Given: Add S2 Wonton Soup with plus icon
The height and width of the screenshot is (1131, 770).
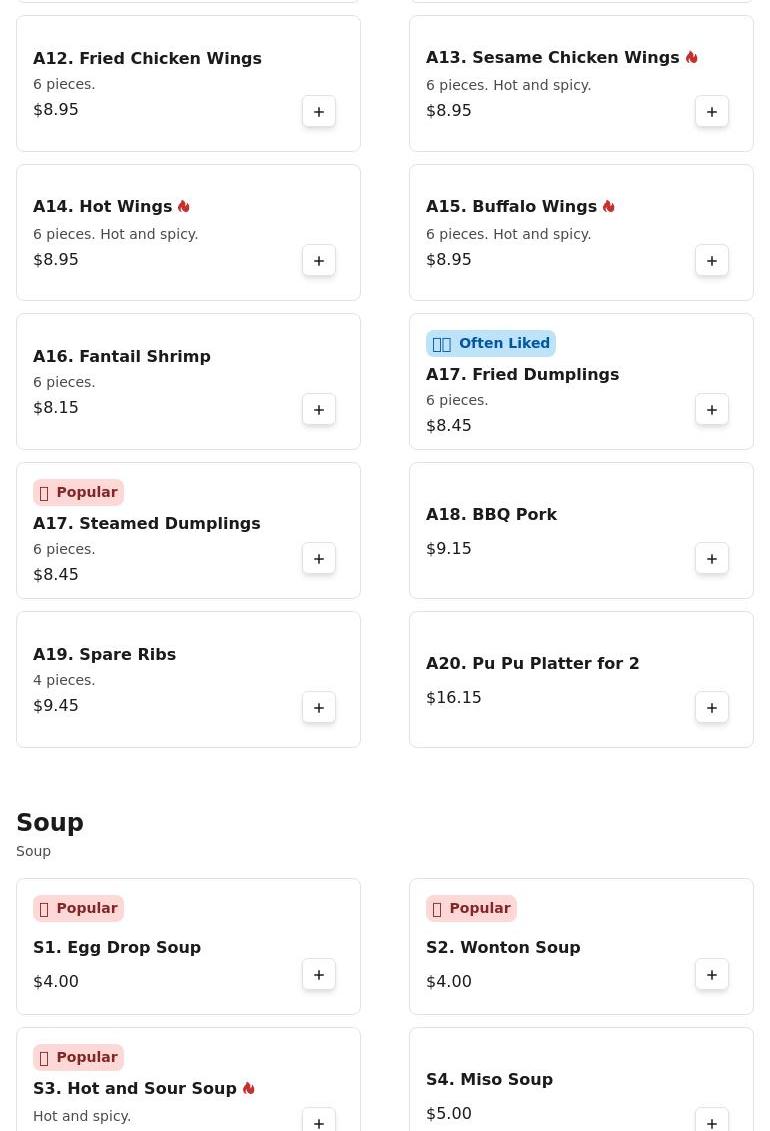Looking at the screenshot, I should click(x=712, y=974).
